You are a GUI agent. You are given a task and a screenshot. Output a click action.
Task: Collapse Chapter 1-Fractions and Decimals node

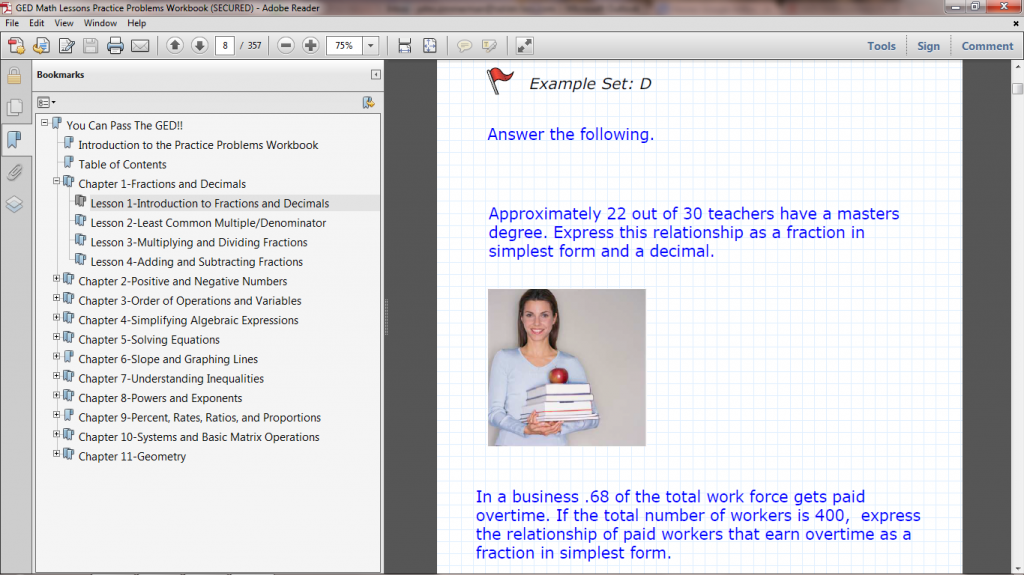click(57, 181)
